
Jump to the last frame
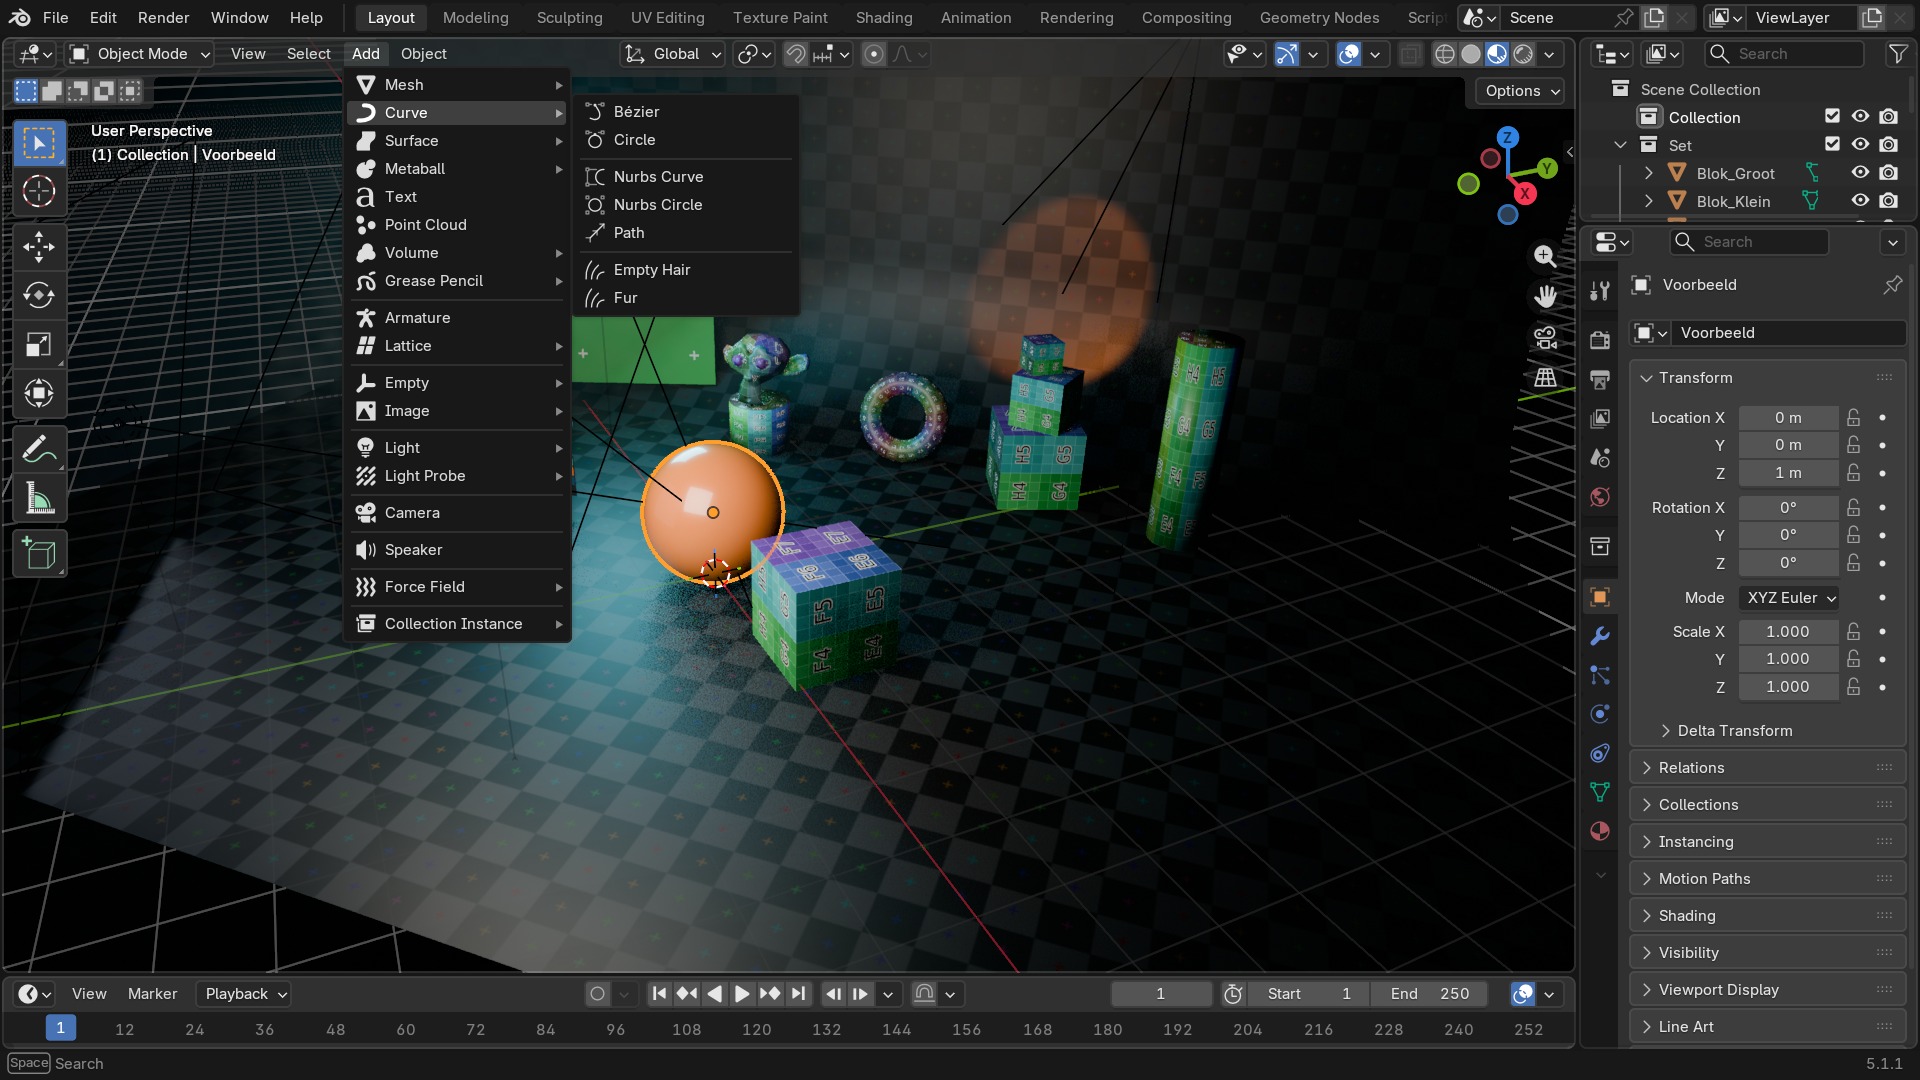click(798, 994)
